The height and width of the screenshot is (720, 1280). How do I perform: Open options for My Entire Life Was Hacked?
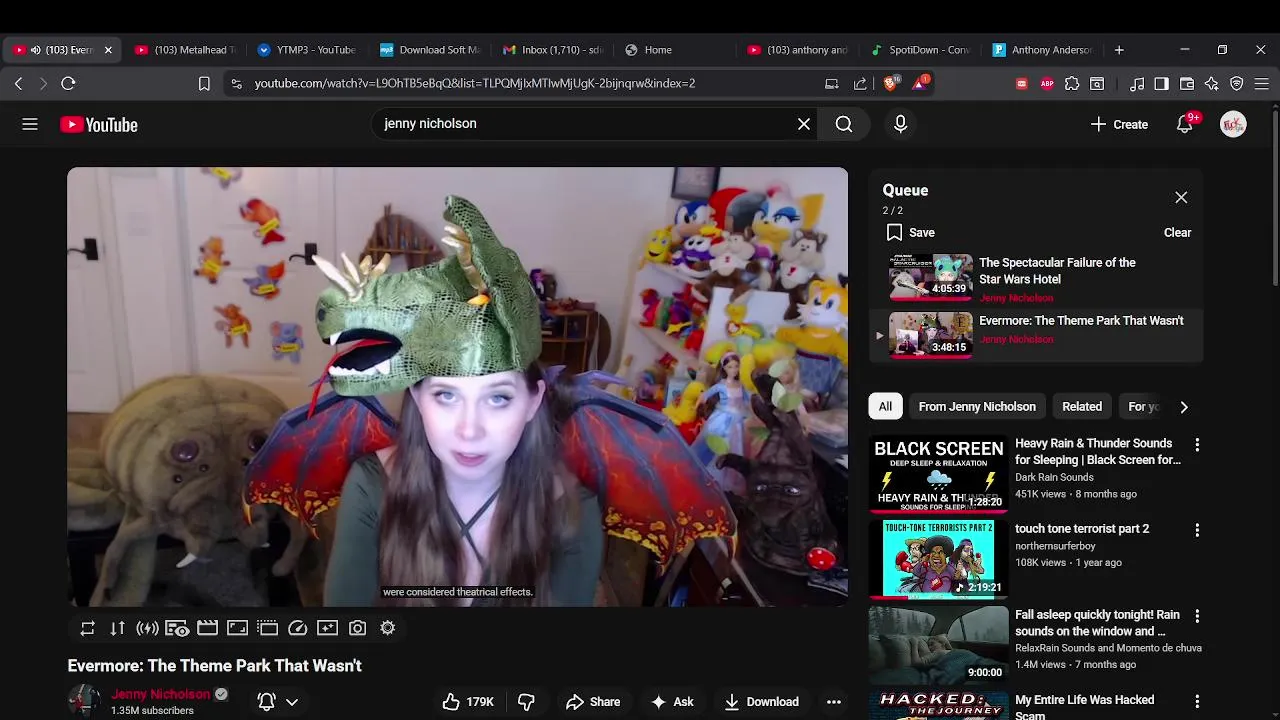pyautogui.click(x=1197, y=702)
